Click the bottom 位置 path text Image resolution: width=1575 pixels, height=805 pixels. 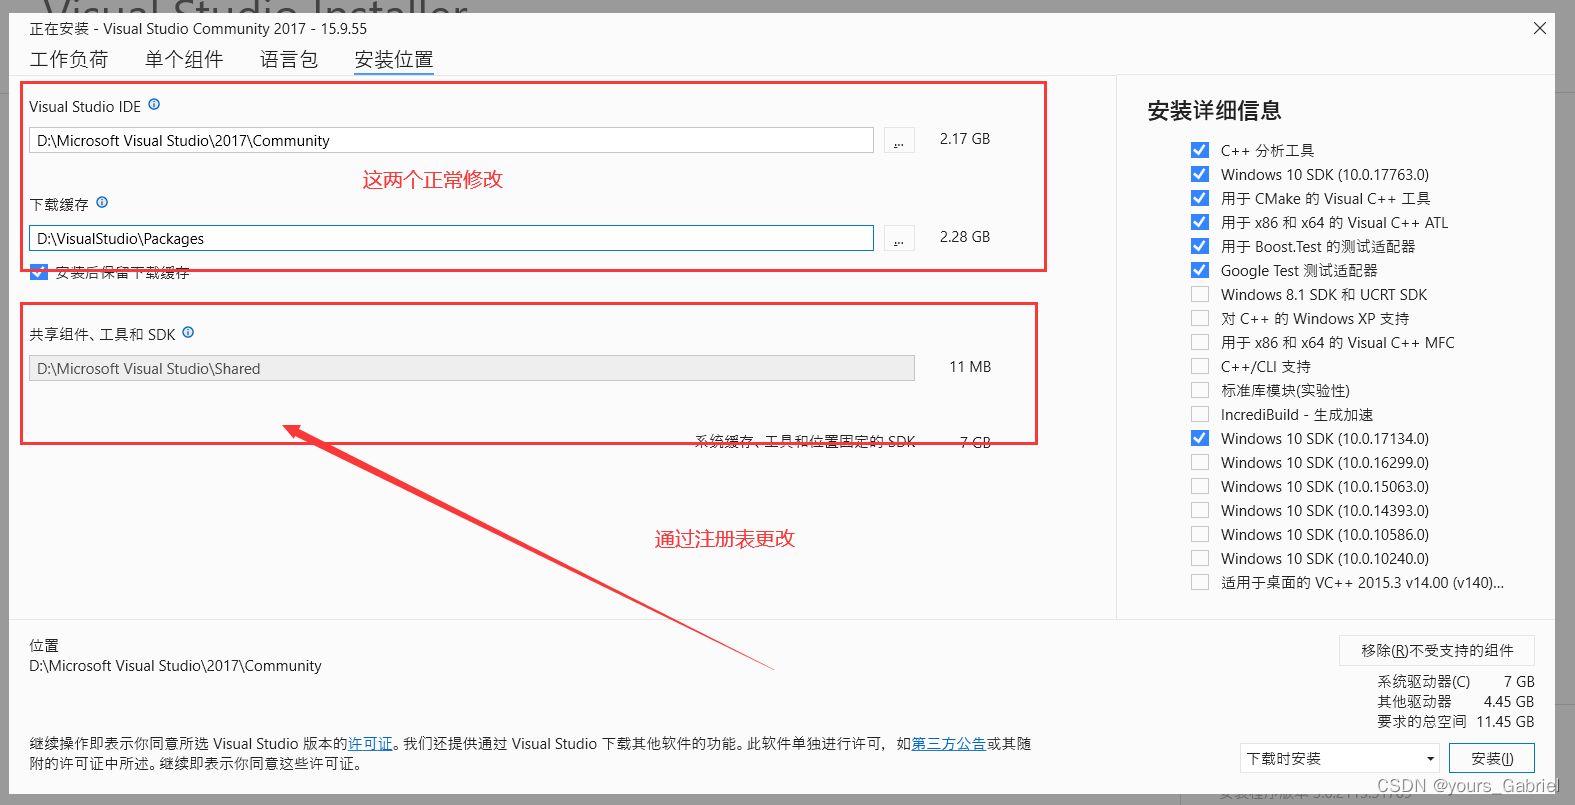click(x=175, y=665)
